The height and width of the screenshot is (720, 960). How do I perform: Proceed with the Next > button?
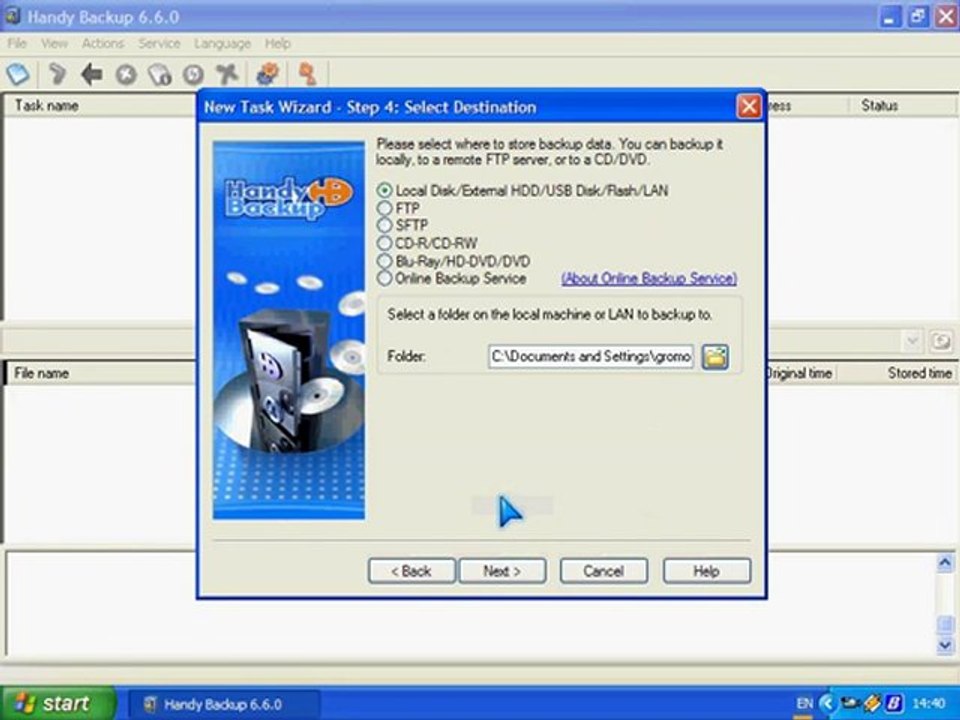pos(502,571)
